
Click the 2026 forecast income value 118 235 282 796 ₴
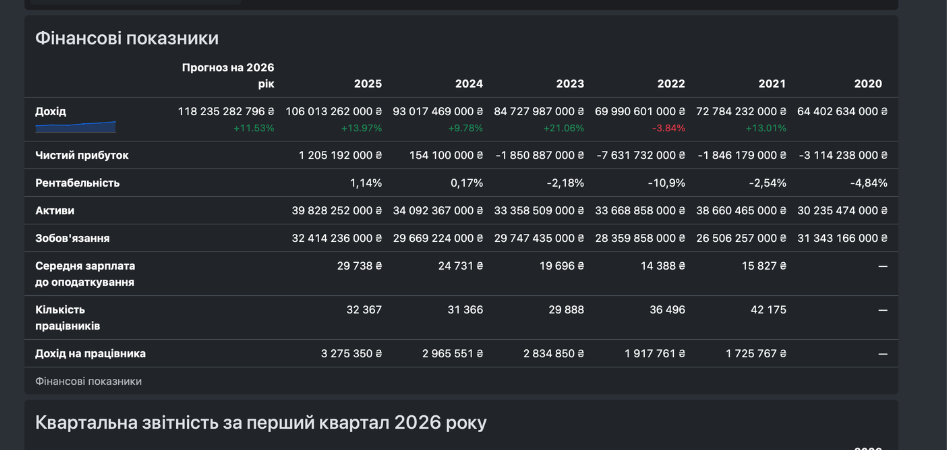226,111
